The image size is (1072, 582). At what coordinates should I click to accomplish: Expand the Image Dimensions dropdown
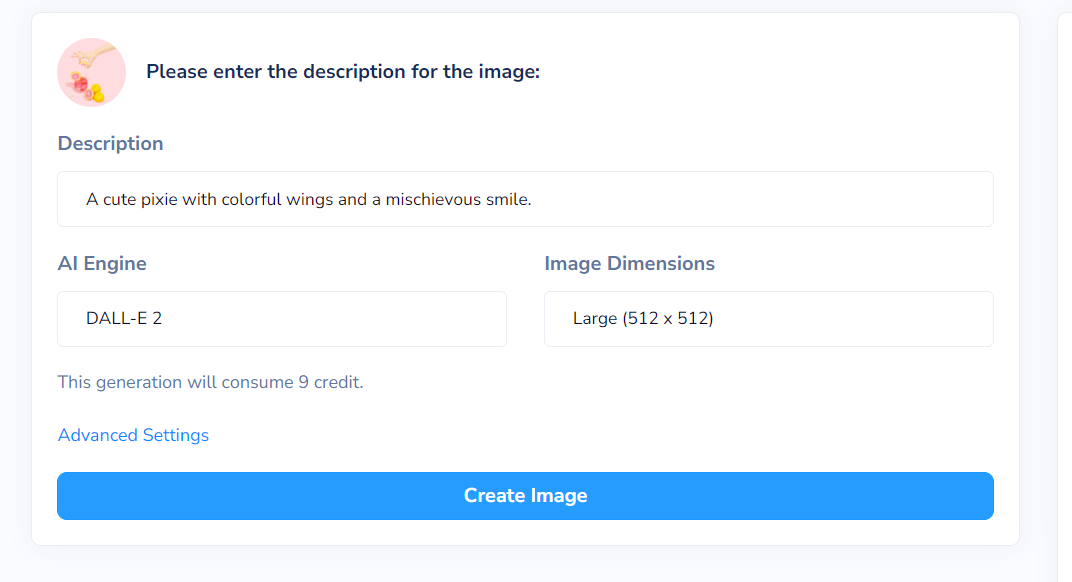click(768, 319)
